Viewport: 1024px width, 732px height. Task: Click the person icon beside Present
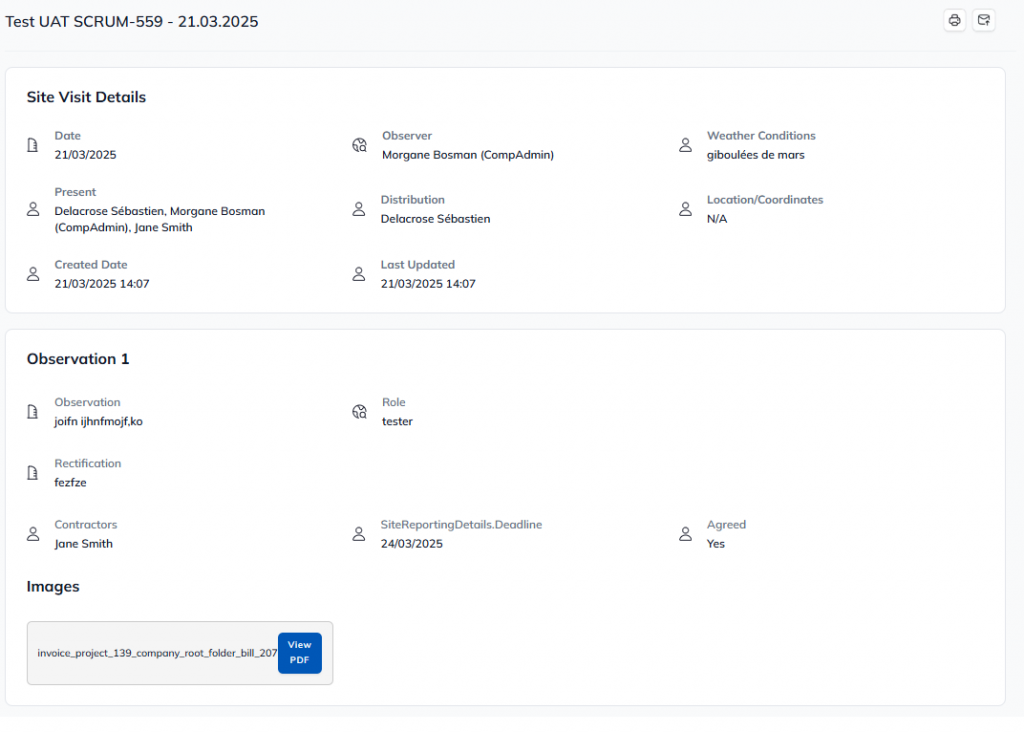(x=33, y=210)
